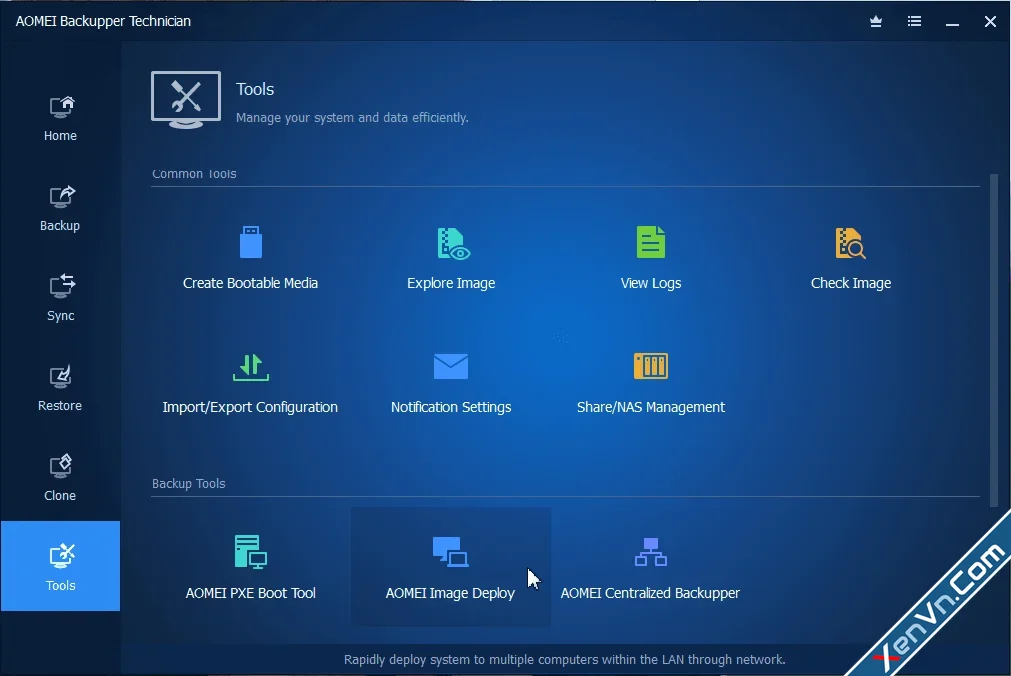Click the "Notification Settings" label

(451, 407)
